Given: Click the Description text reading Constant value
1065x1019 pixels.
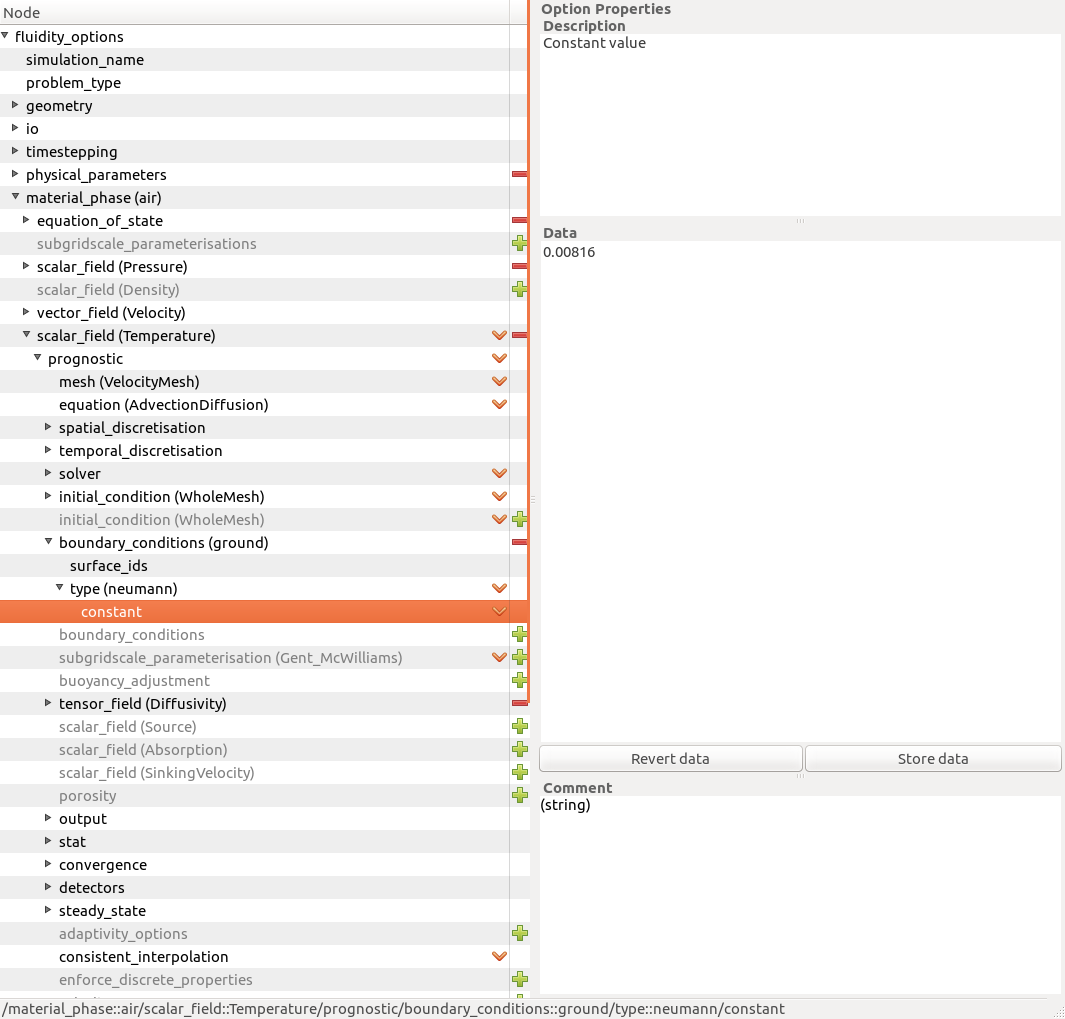Looking at the screenshot, I should pos(594,43).
